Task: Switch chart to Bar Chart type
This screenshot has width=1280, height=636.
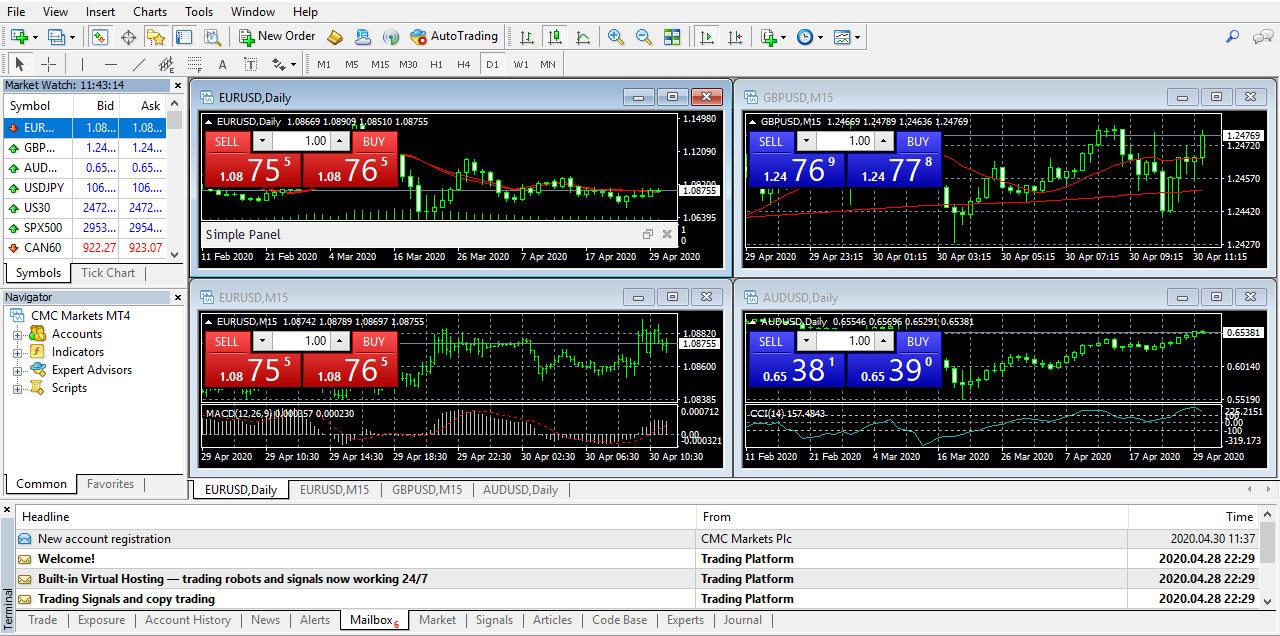Action: (x=527, y=37)
